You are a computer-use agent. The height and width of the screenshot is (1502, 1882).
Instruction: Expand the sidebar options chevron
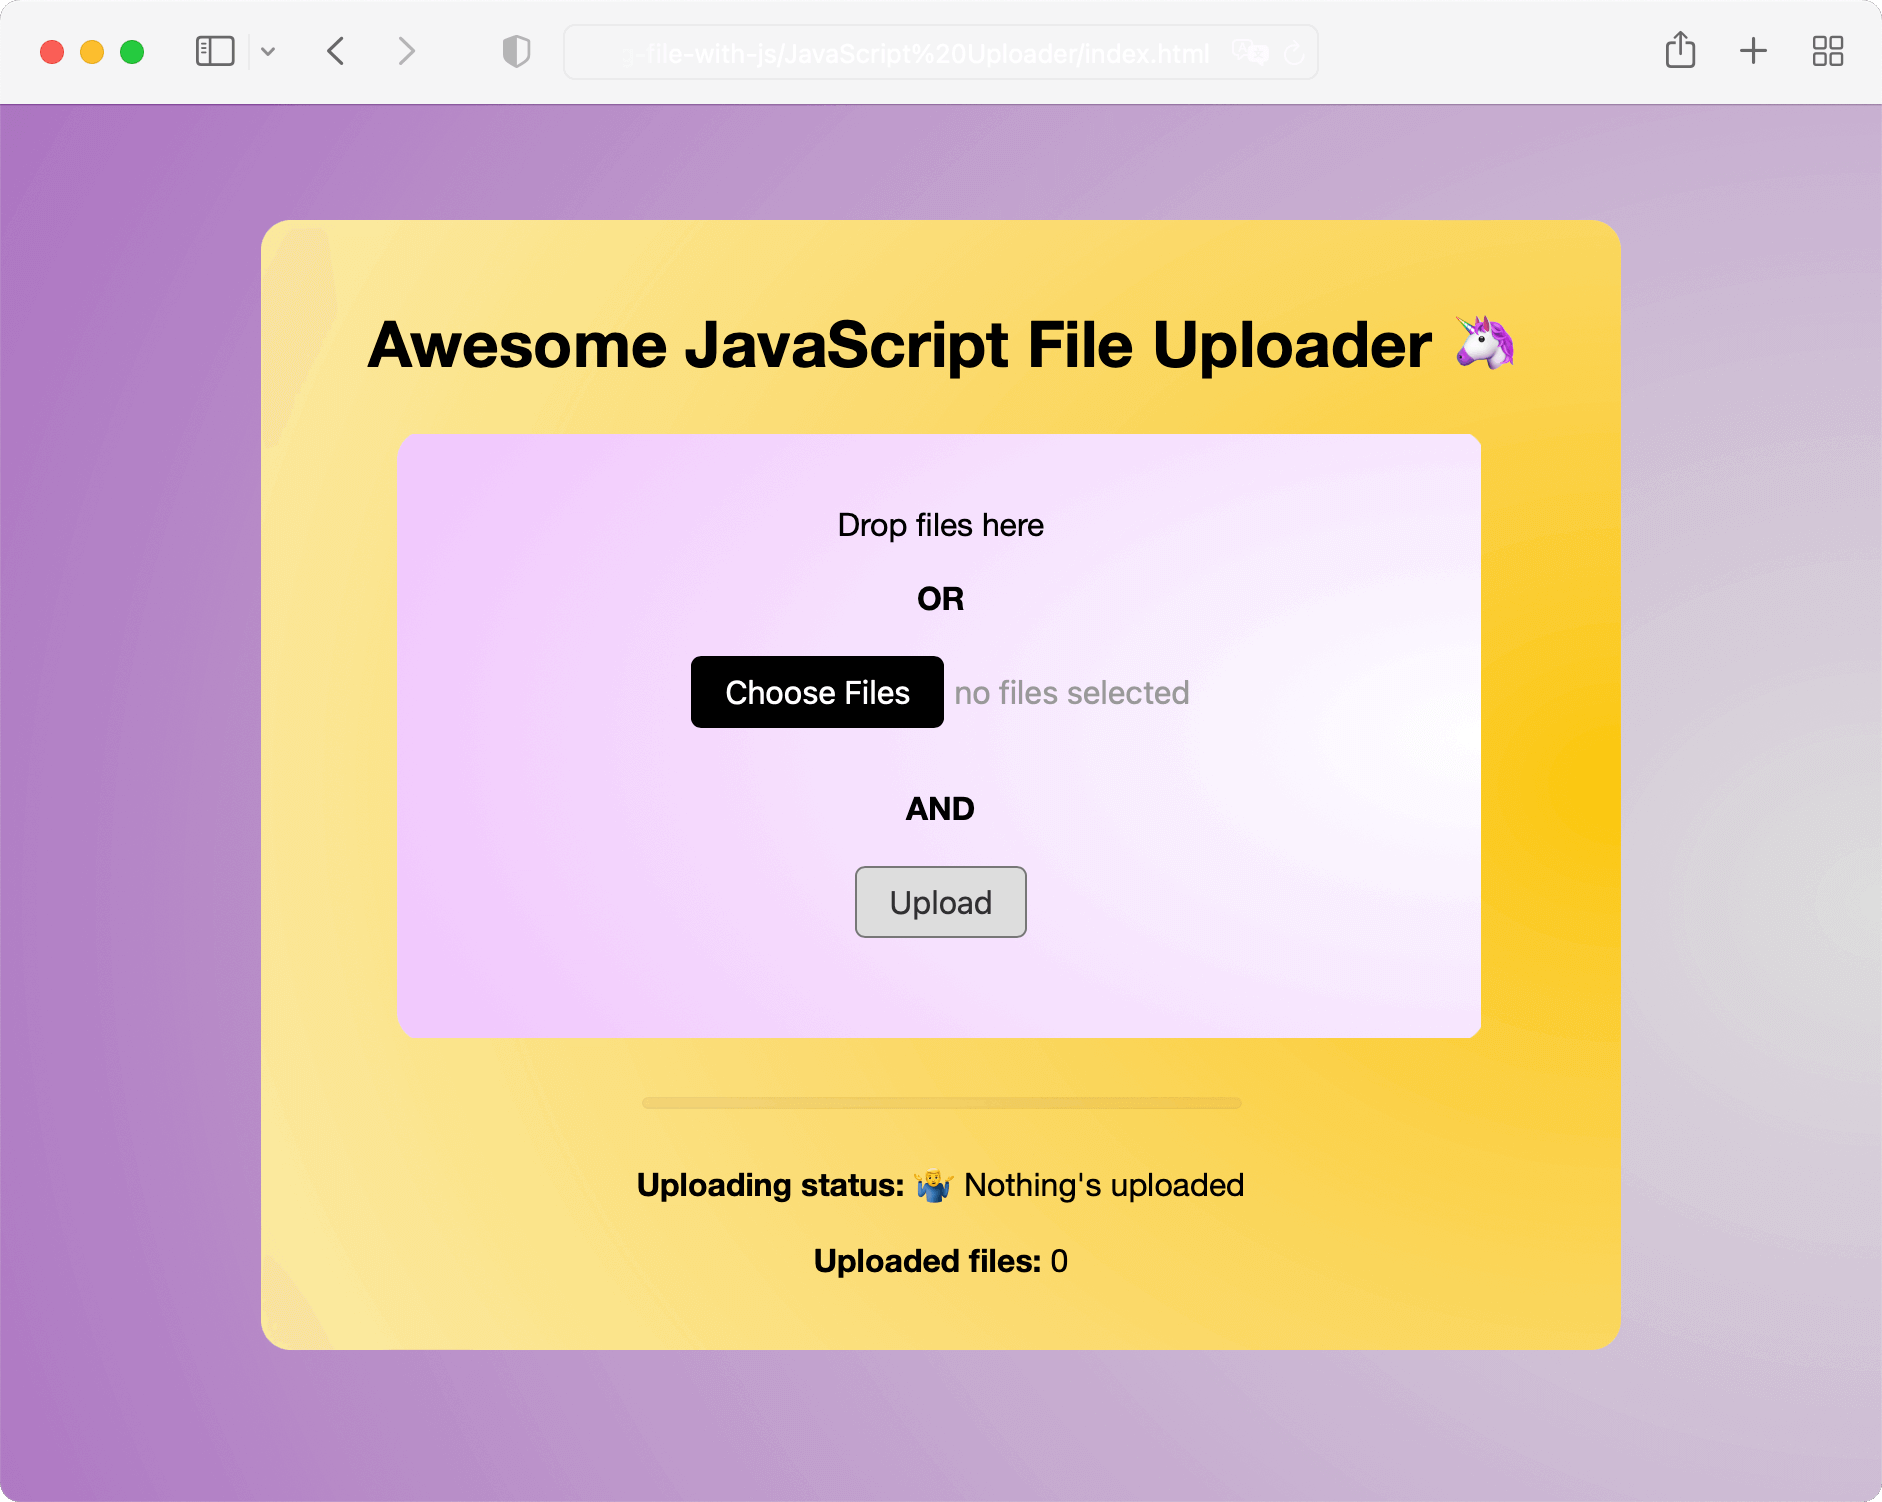tap(268, 51)
